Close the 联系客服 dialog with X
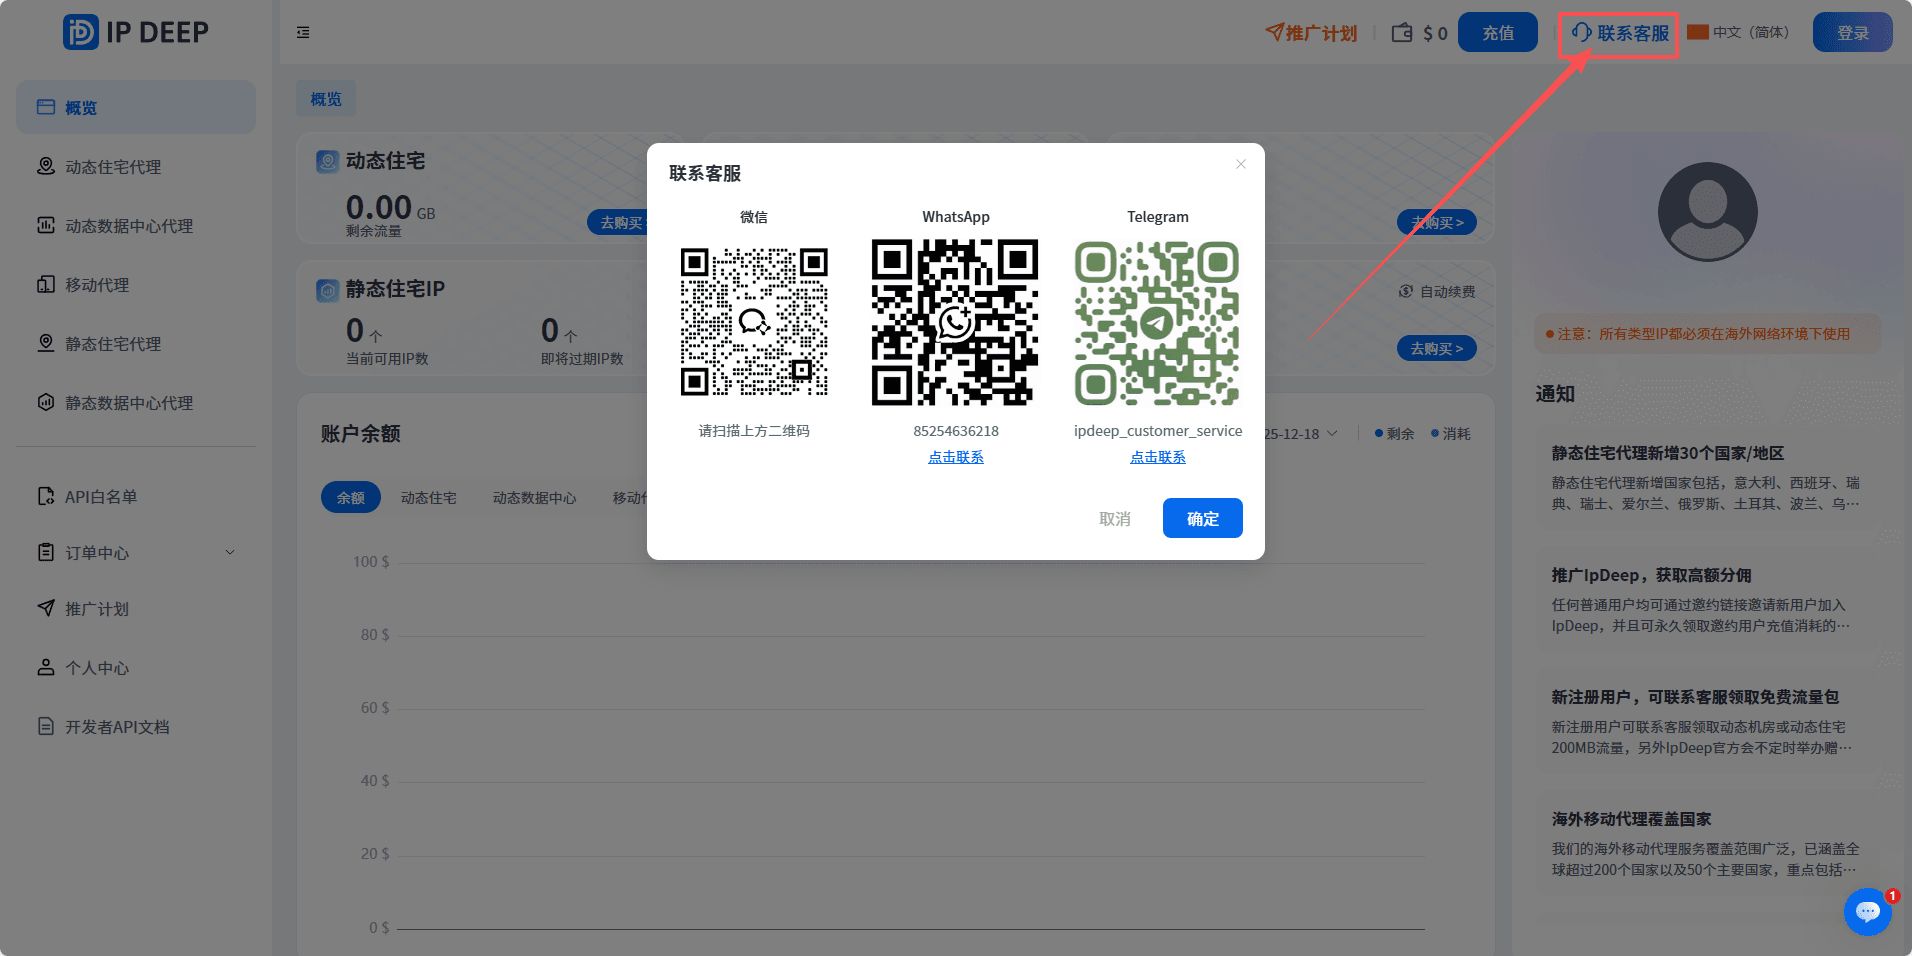This screenshot has height=956, width=1912. click(1241, 164)
